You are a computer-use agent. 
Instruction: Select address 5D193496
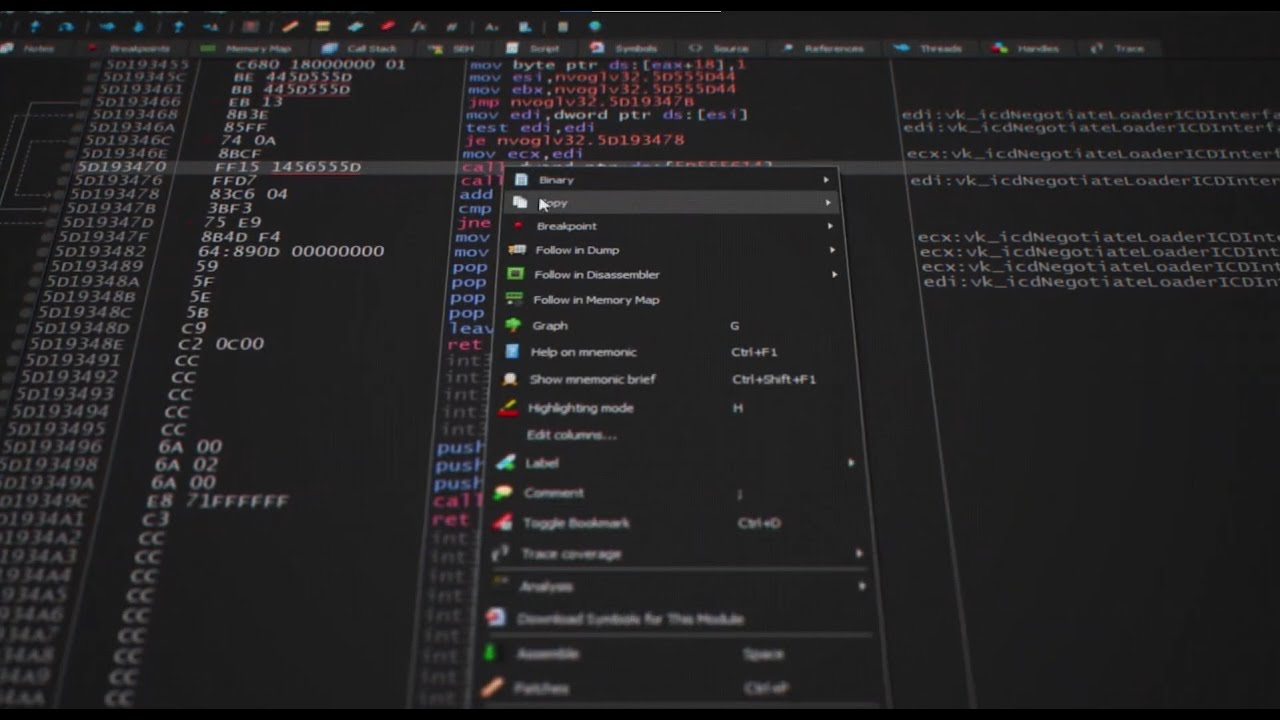coord(53,448)
